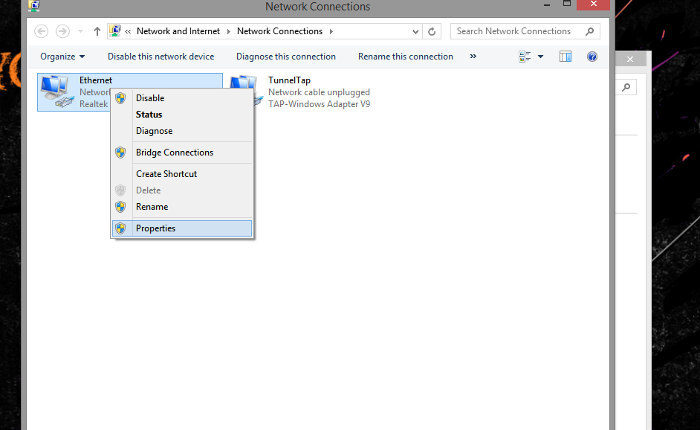Open the address bar history dropdown

click(415, 32)
